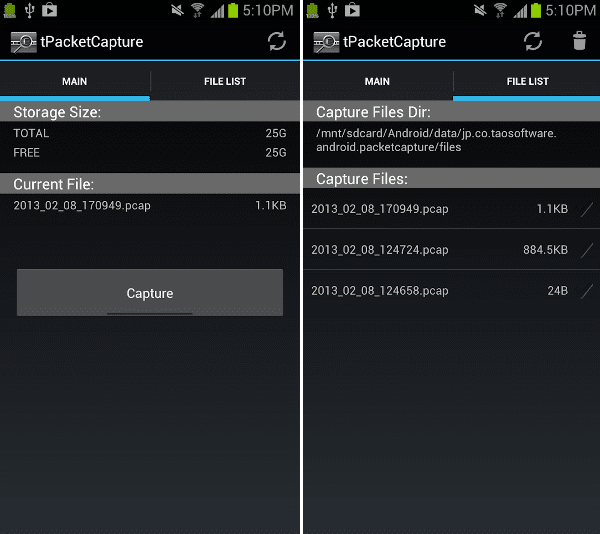Screen dimensions: 600x534
Task: Tap the Wi-Fi signal icon on the right screen
Action: (x=500, y=10)
